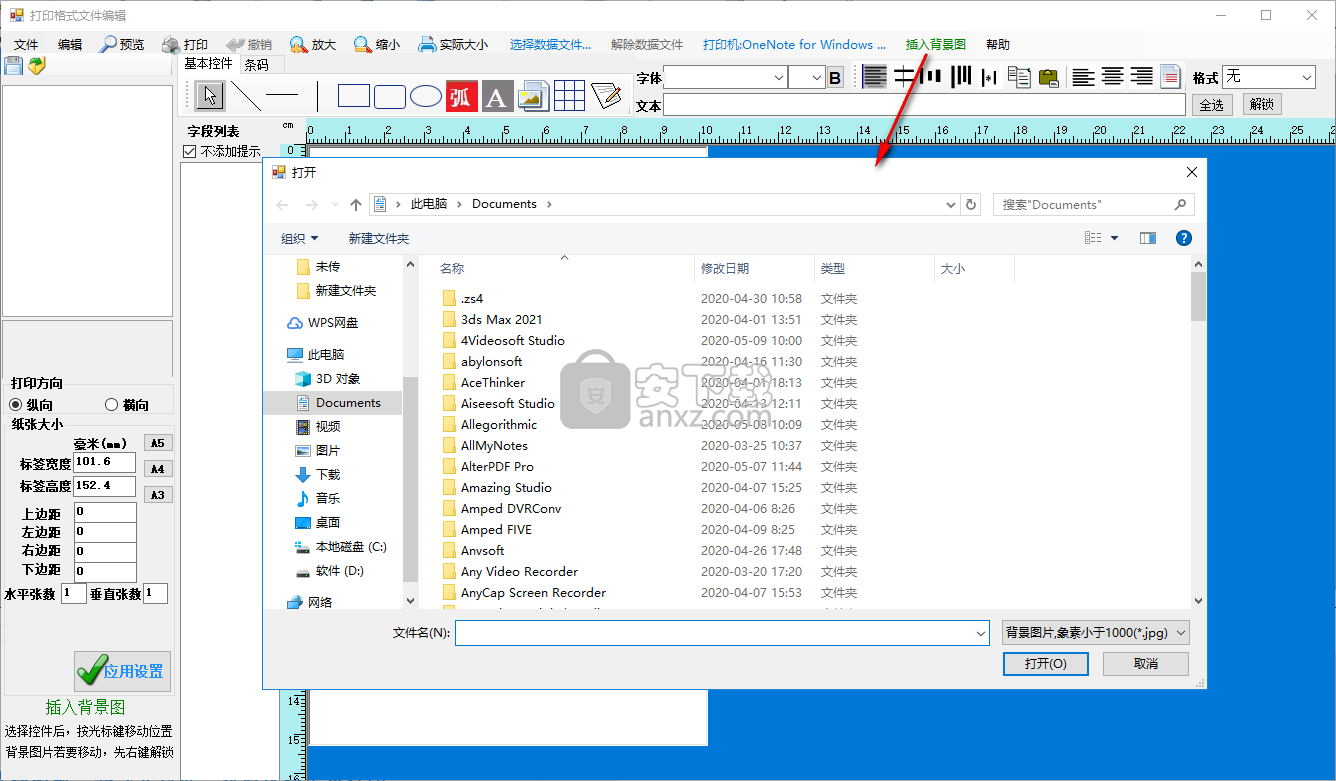Select the insert picture tool
The width and height of the screenshot is (1336, 781).
coord(533,96)
